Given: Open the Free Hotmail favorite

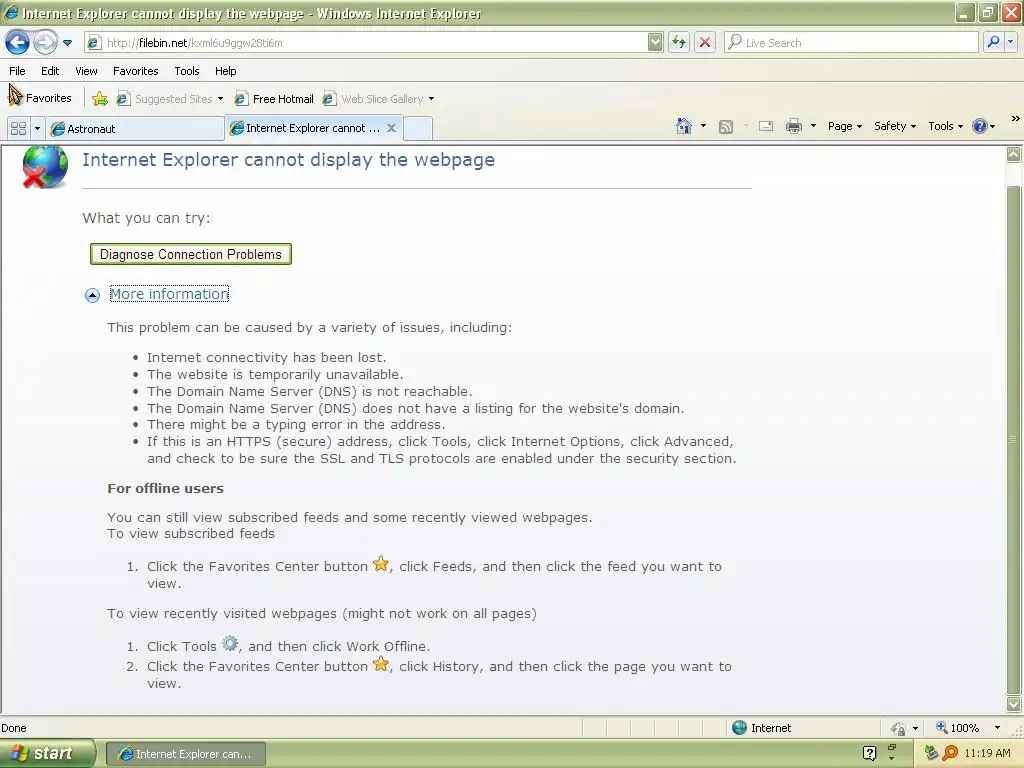Looking at the screenshot, I should tap(274, 99).
